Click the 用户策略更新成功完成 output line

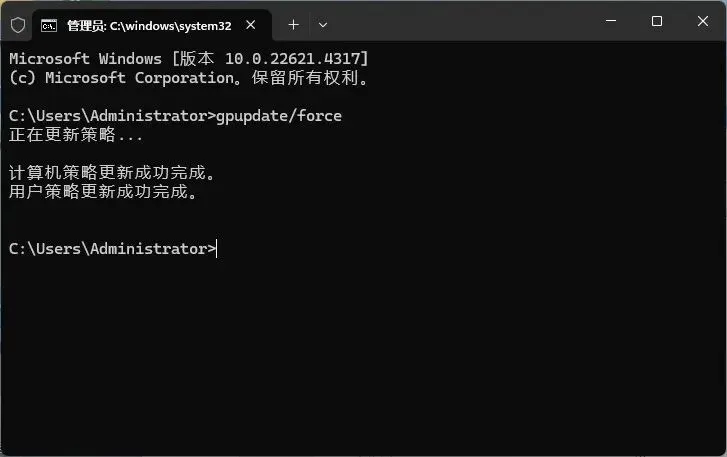pyautogui.click(x=103, y=191)
